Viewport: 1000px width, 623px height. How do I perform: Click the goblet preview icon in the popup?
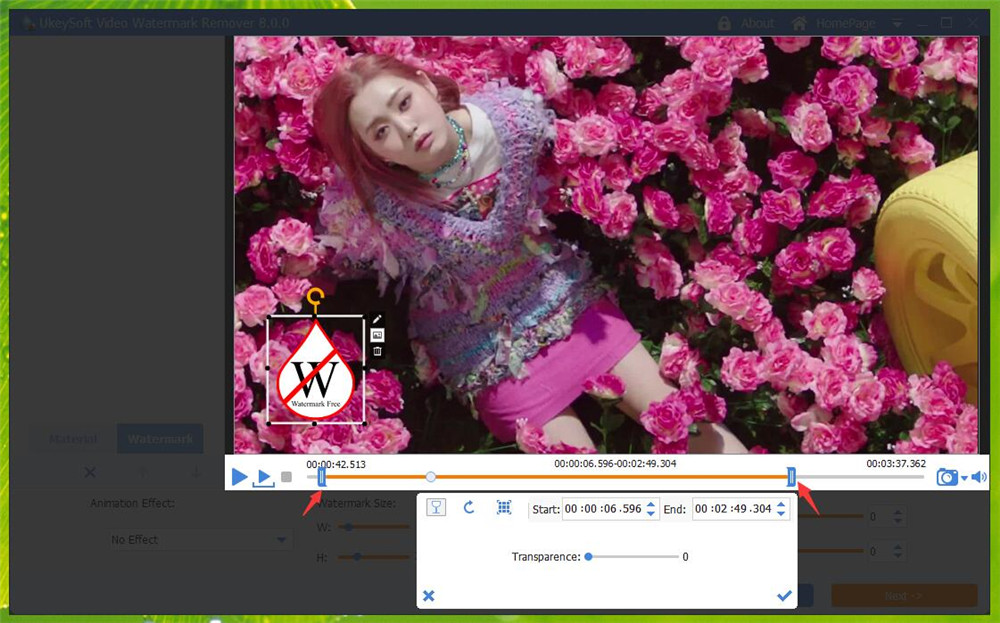coord(436,507)
